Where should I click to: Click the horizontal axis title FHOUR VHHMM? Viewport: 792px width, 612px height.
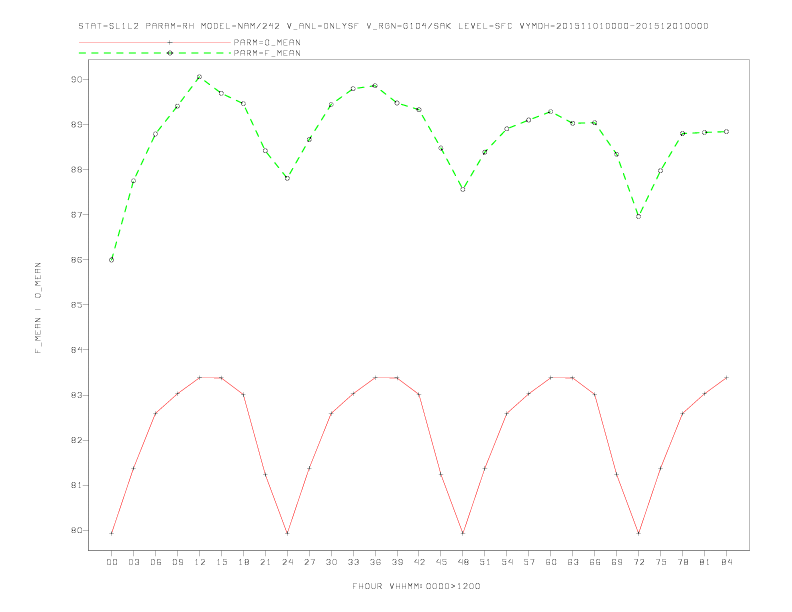416,586
